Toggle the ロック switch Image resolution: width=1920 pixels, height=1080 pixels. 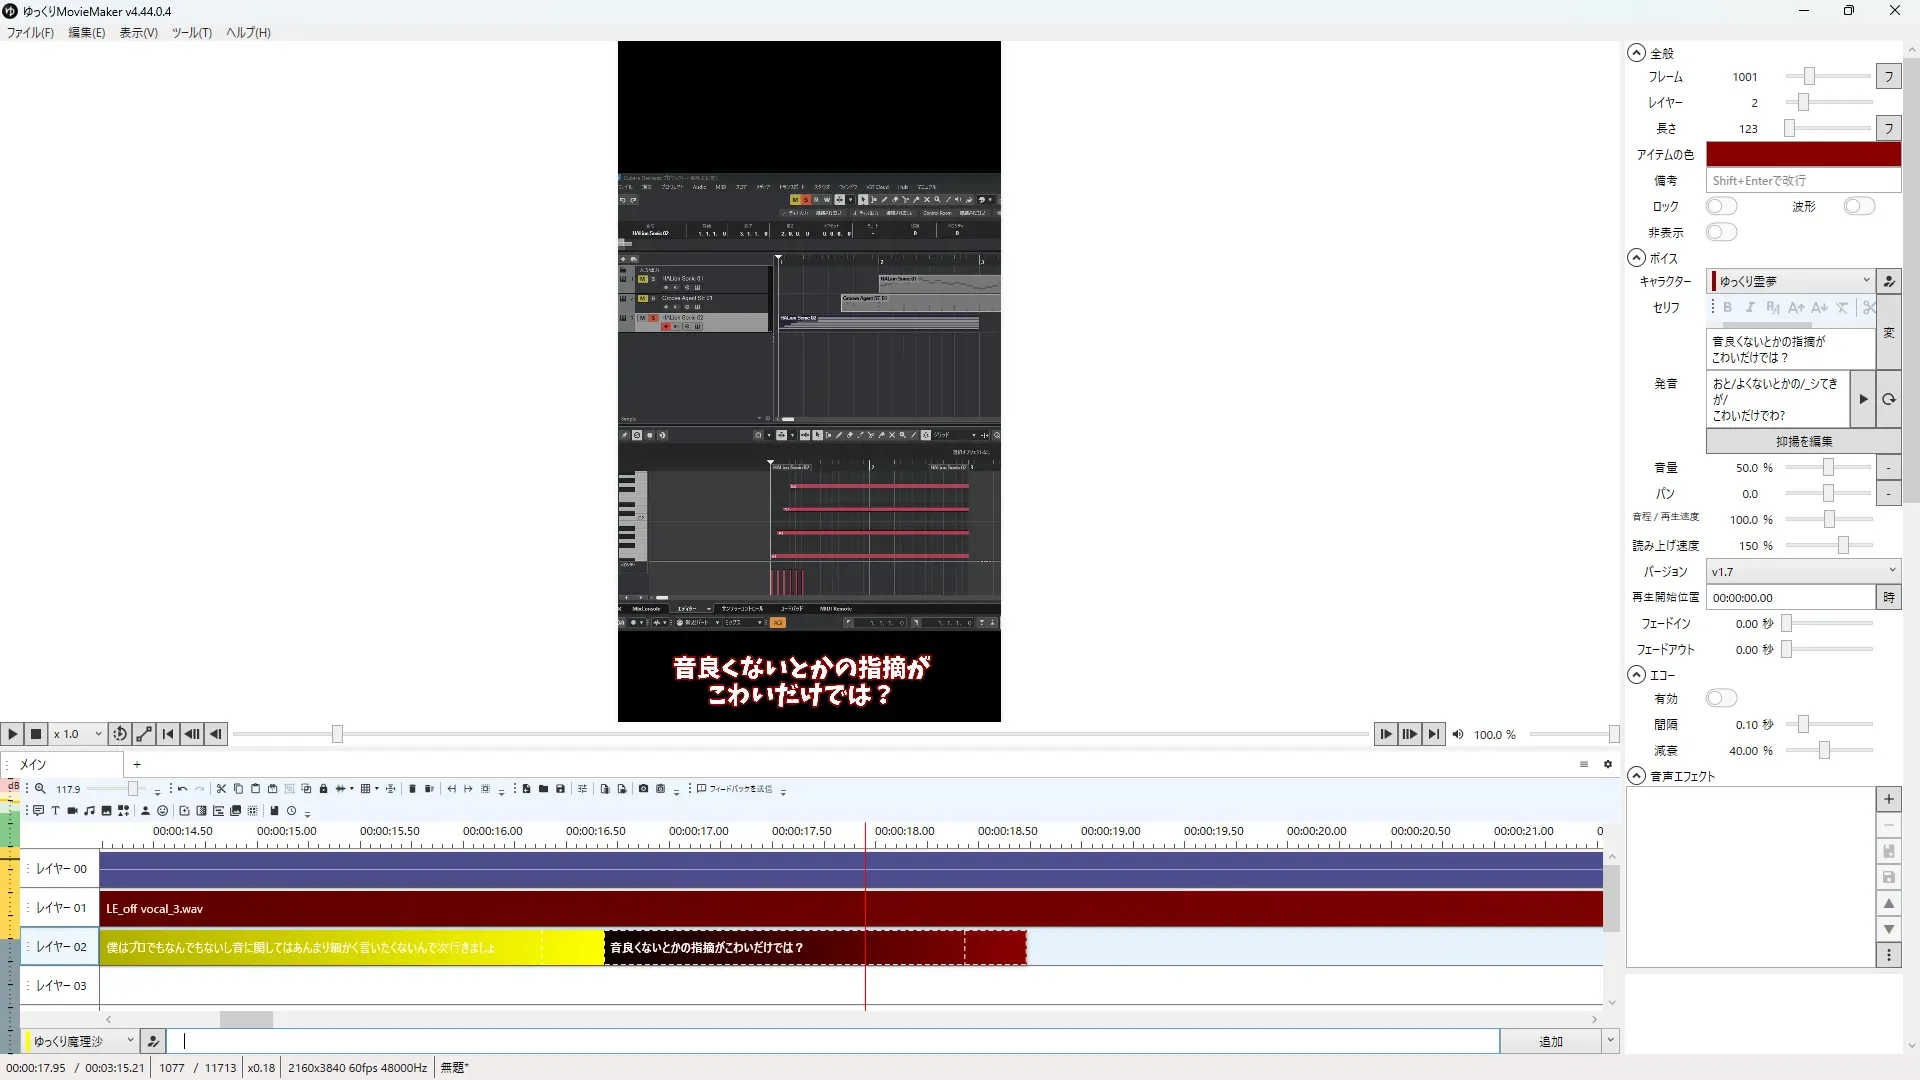[1721, 206]
